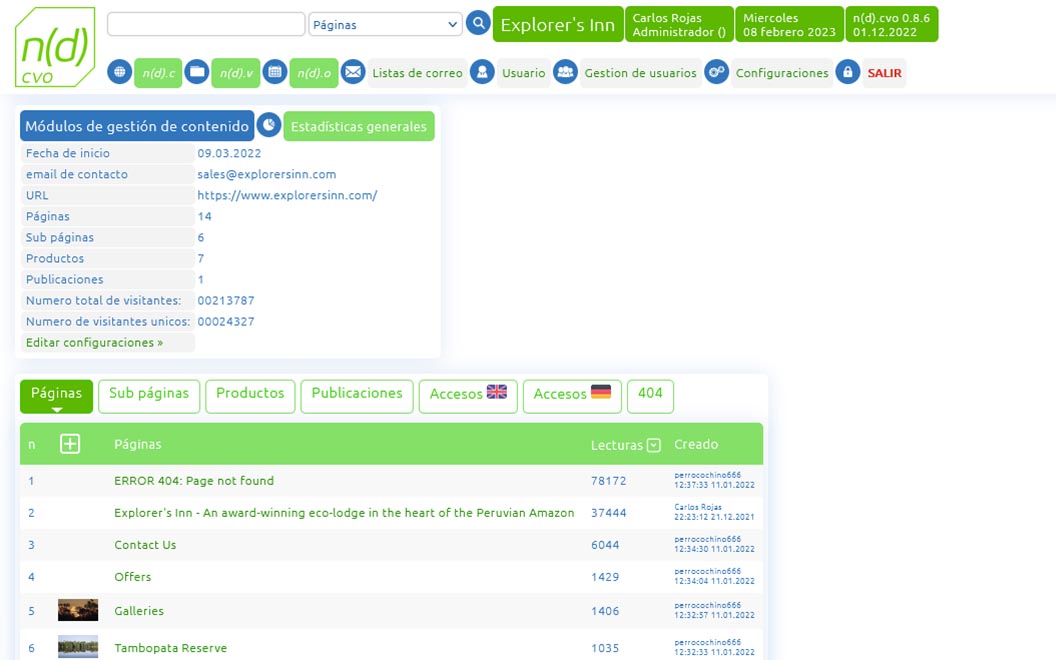
Task: Click the folder icon beside n(d).v
Action: point(197,71)
